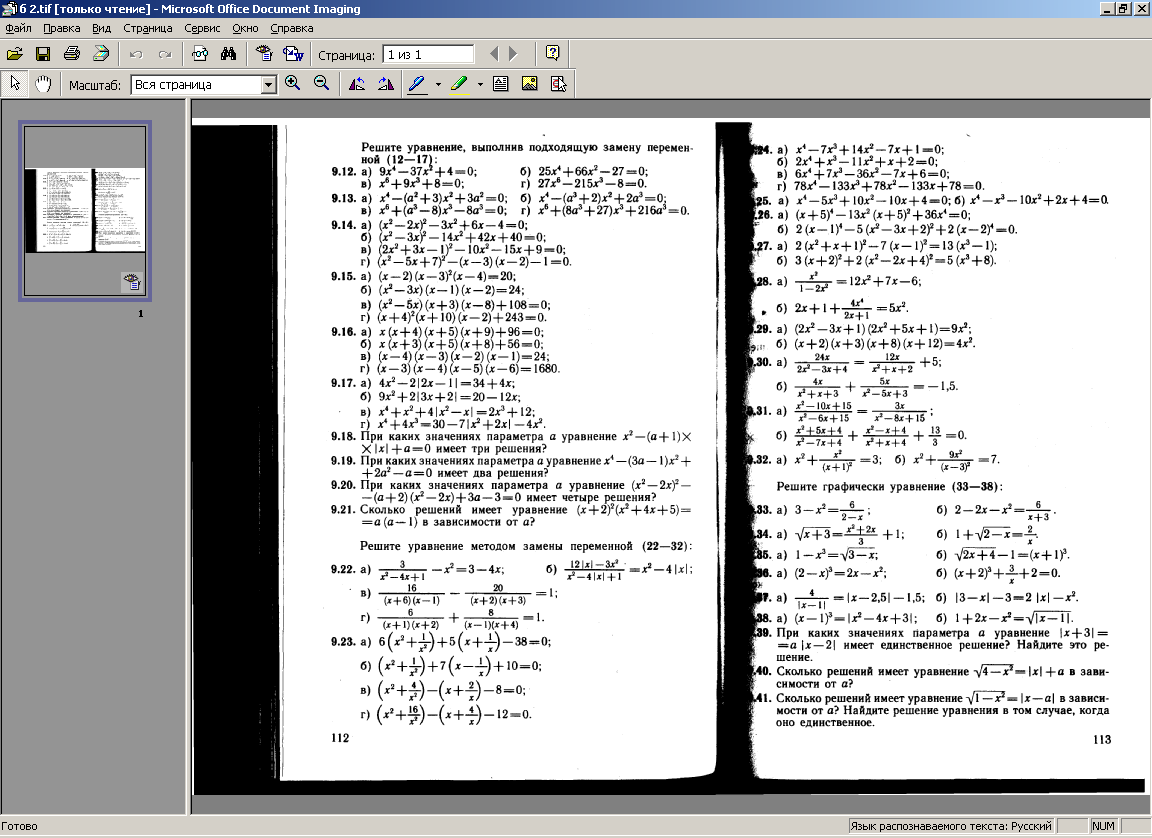Click exercise number 9.23 on the page

[x=343, y=641]
